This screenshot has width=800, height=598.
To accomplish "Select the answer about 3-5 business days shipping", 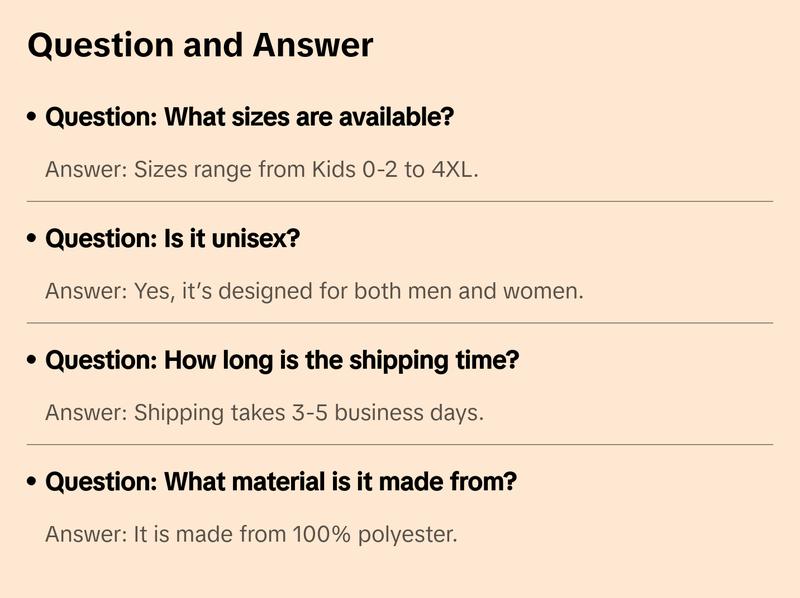I will [264, 412].
